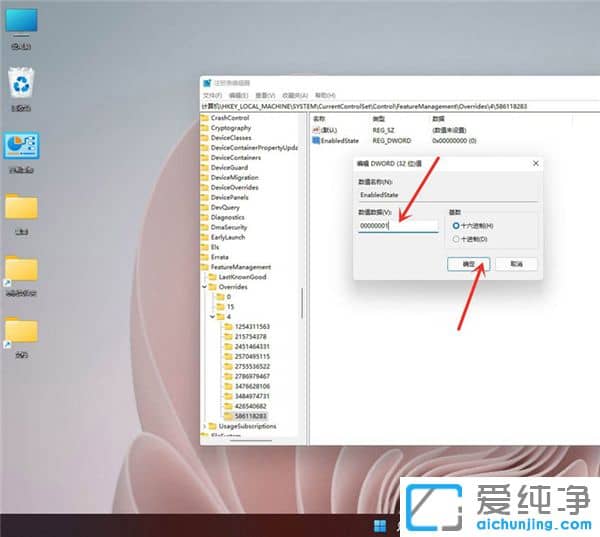Select the 3484974731 key
Image resolution: width=600 pixels, height=537 pixels.
(252, 396)
